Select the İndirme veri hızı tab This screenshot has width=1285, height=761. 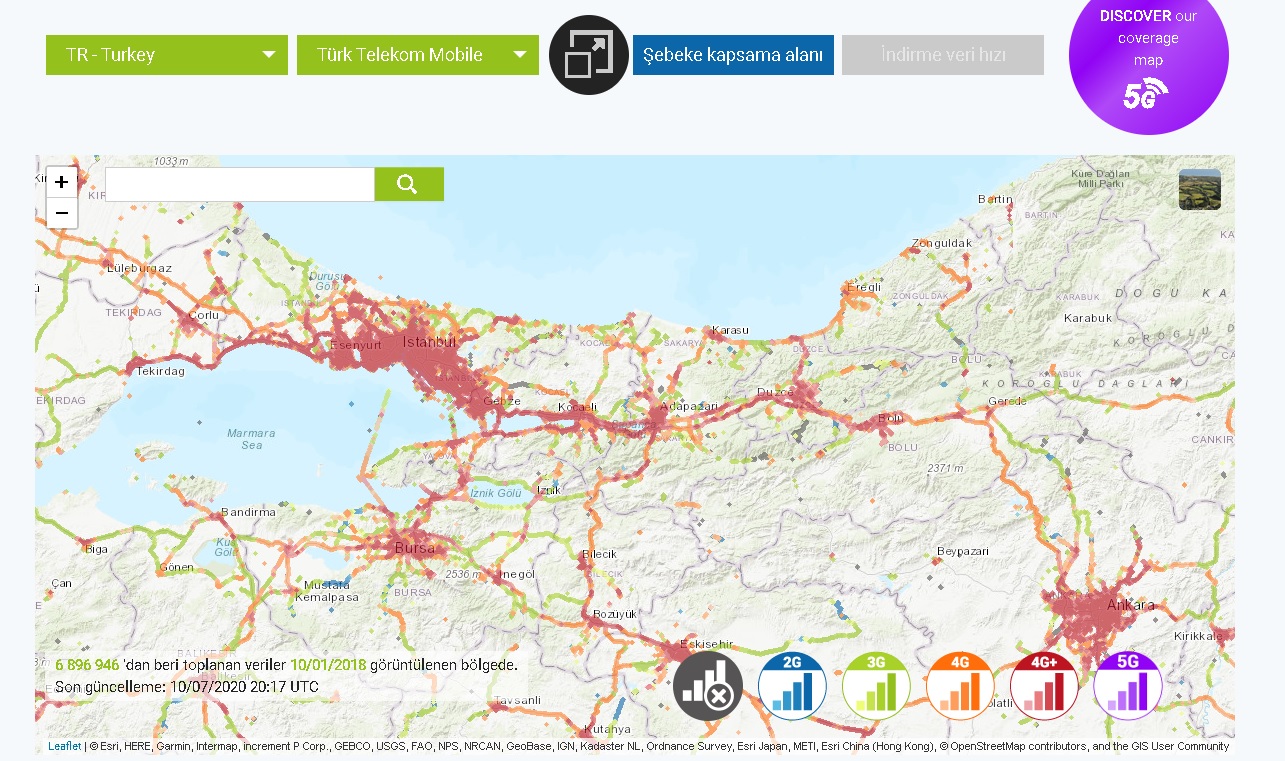coord(943,55)
